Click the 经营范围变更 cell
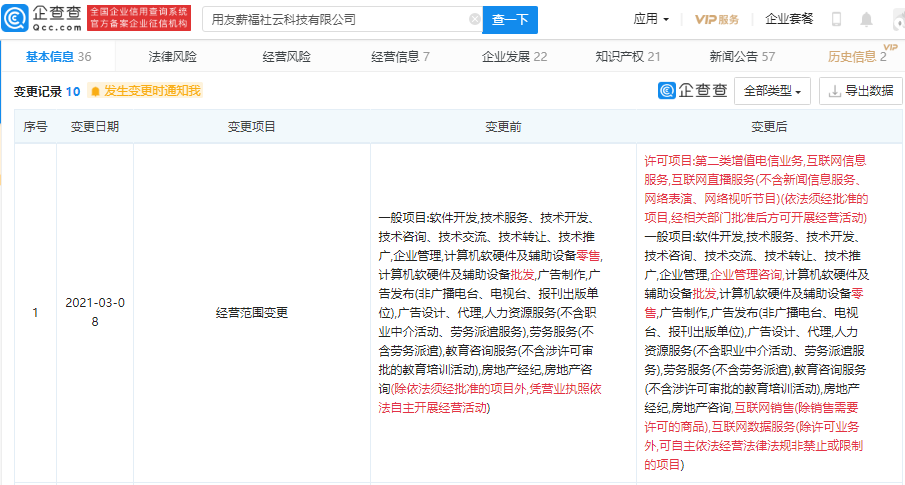The height and width of the screenshot is (485, 905). pos(252,312)
